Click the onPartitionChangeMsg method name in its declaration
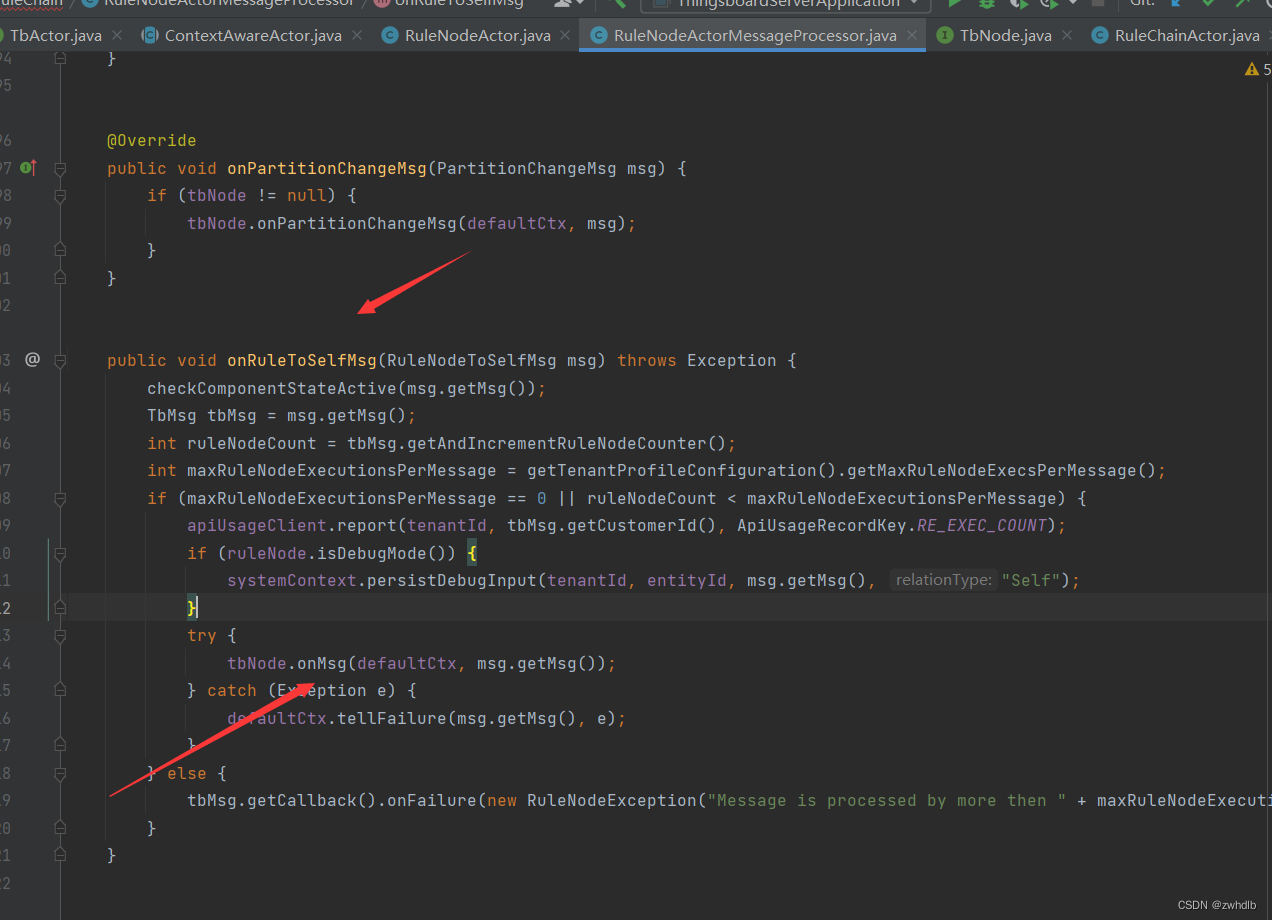Image resolution: width=1272 pixels, height=920 pixels. point(327,168)
